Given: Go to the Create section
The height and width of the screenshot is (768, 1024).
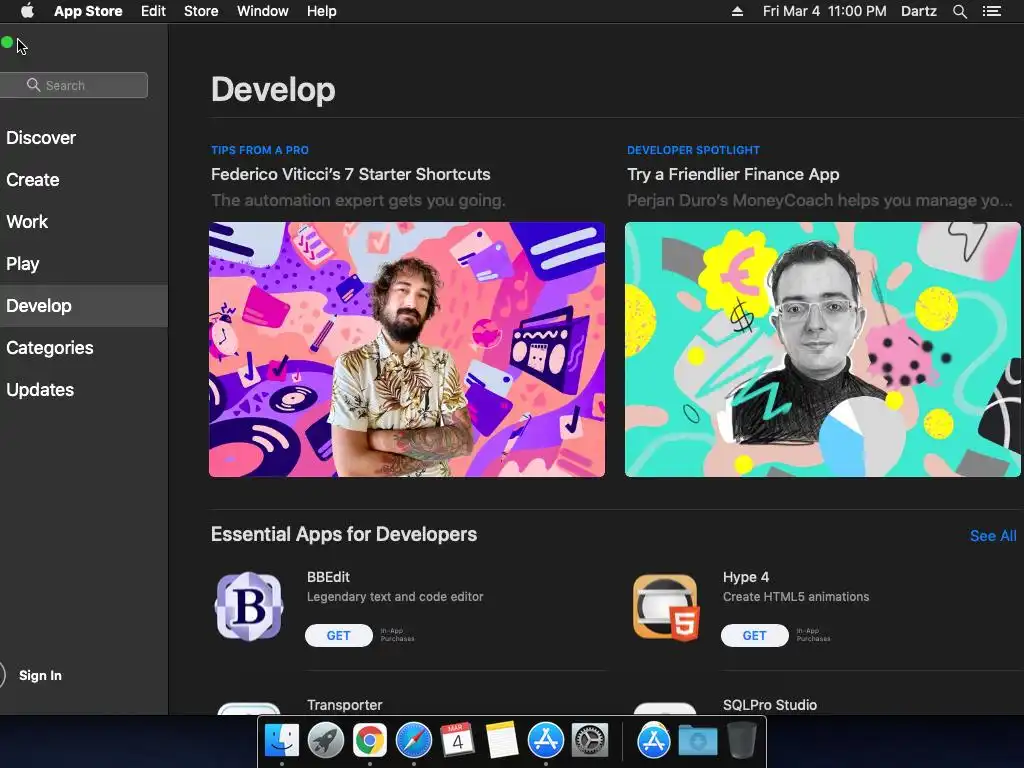Looking at the screenshot, I should pyautogui.click(x=33, y=180).
